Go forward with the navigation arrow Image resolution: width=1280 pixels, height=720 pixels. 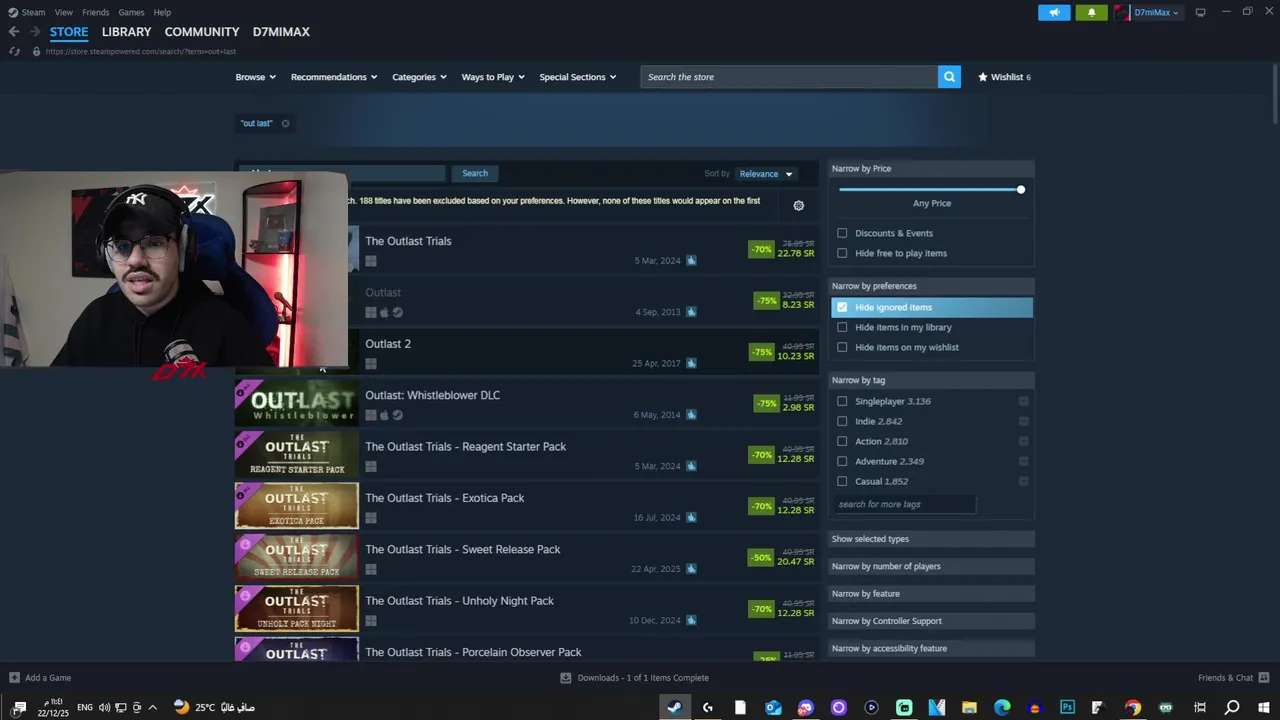(x=35, y=32)
